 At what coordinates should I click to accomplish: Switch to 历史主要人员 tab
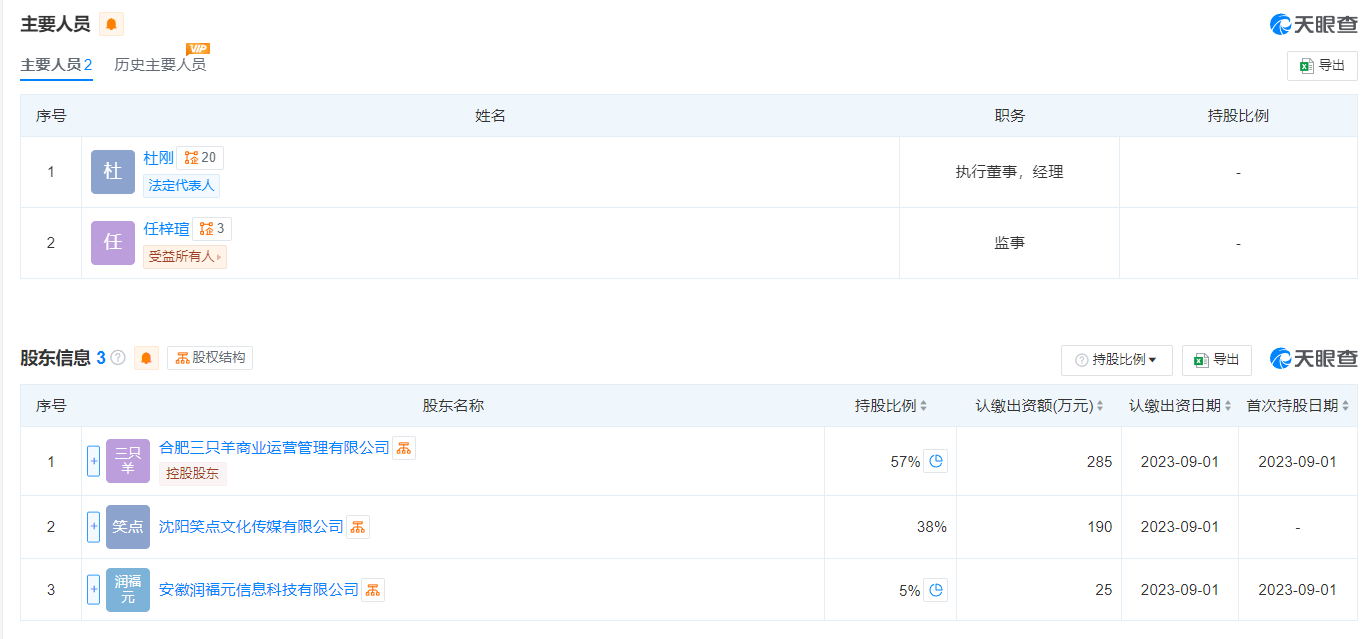(x=160, y=65)
